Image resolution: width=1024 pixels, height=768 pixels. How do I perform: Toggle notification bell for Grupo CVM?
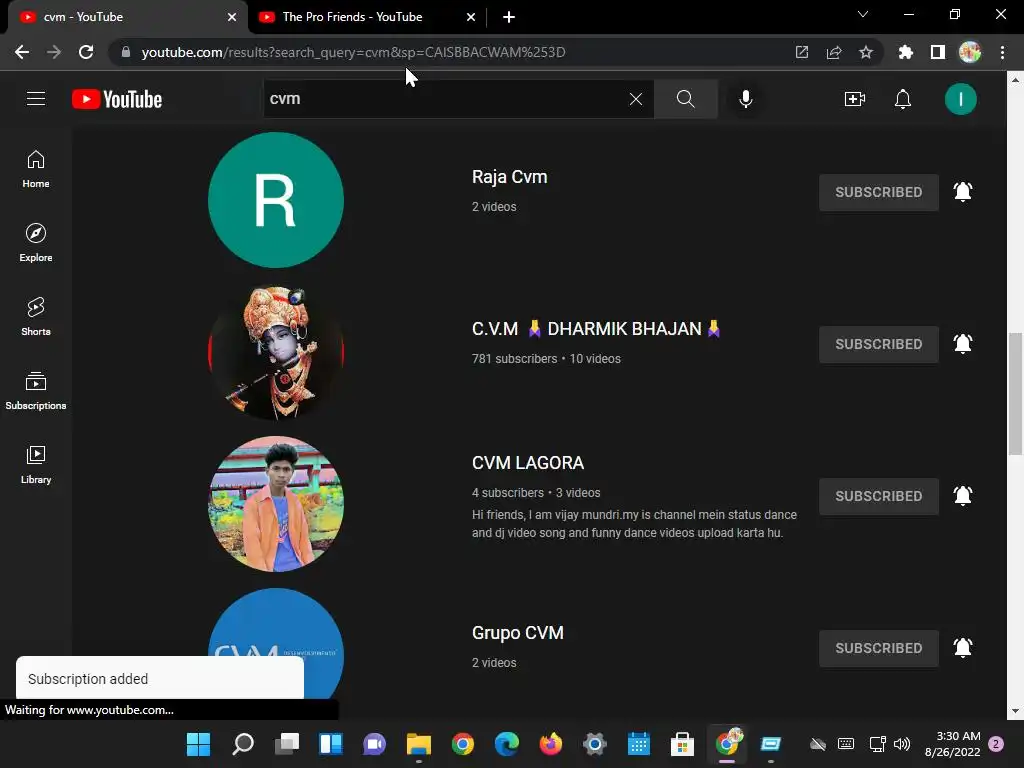click(x=963, y=647)
